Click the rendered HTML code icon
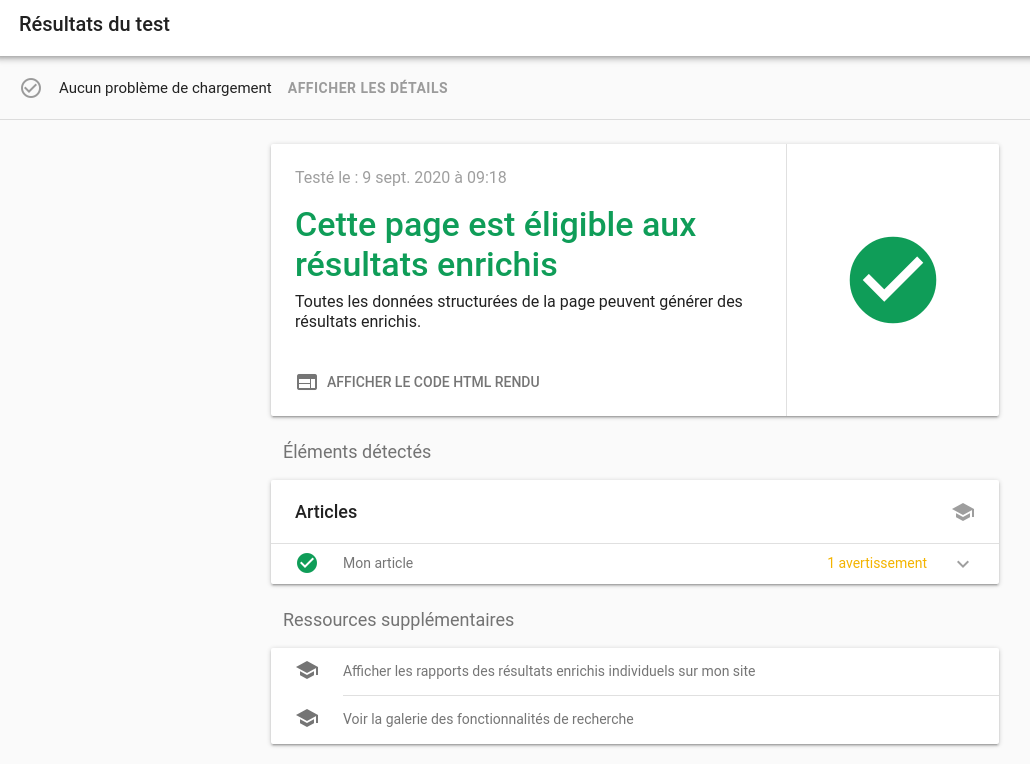1030x764 pixels. (x=307, y=382)
